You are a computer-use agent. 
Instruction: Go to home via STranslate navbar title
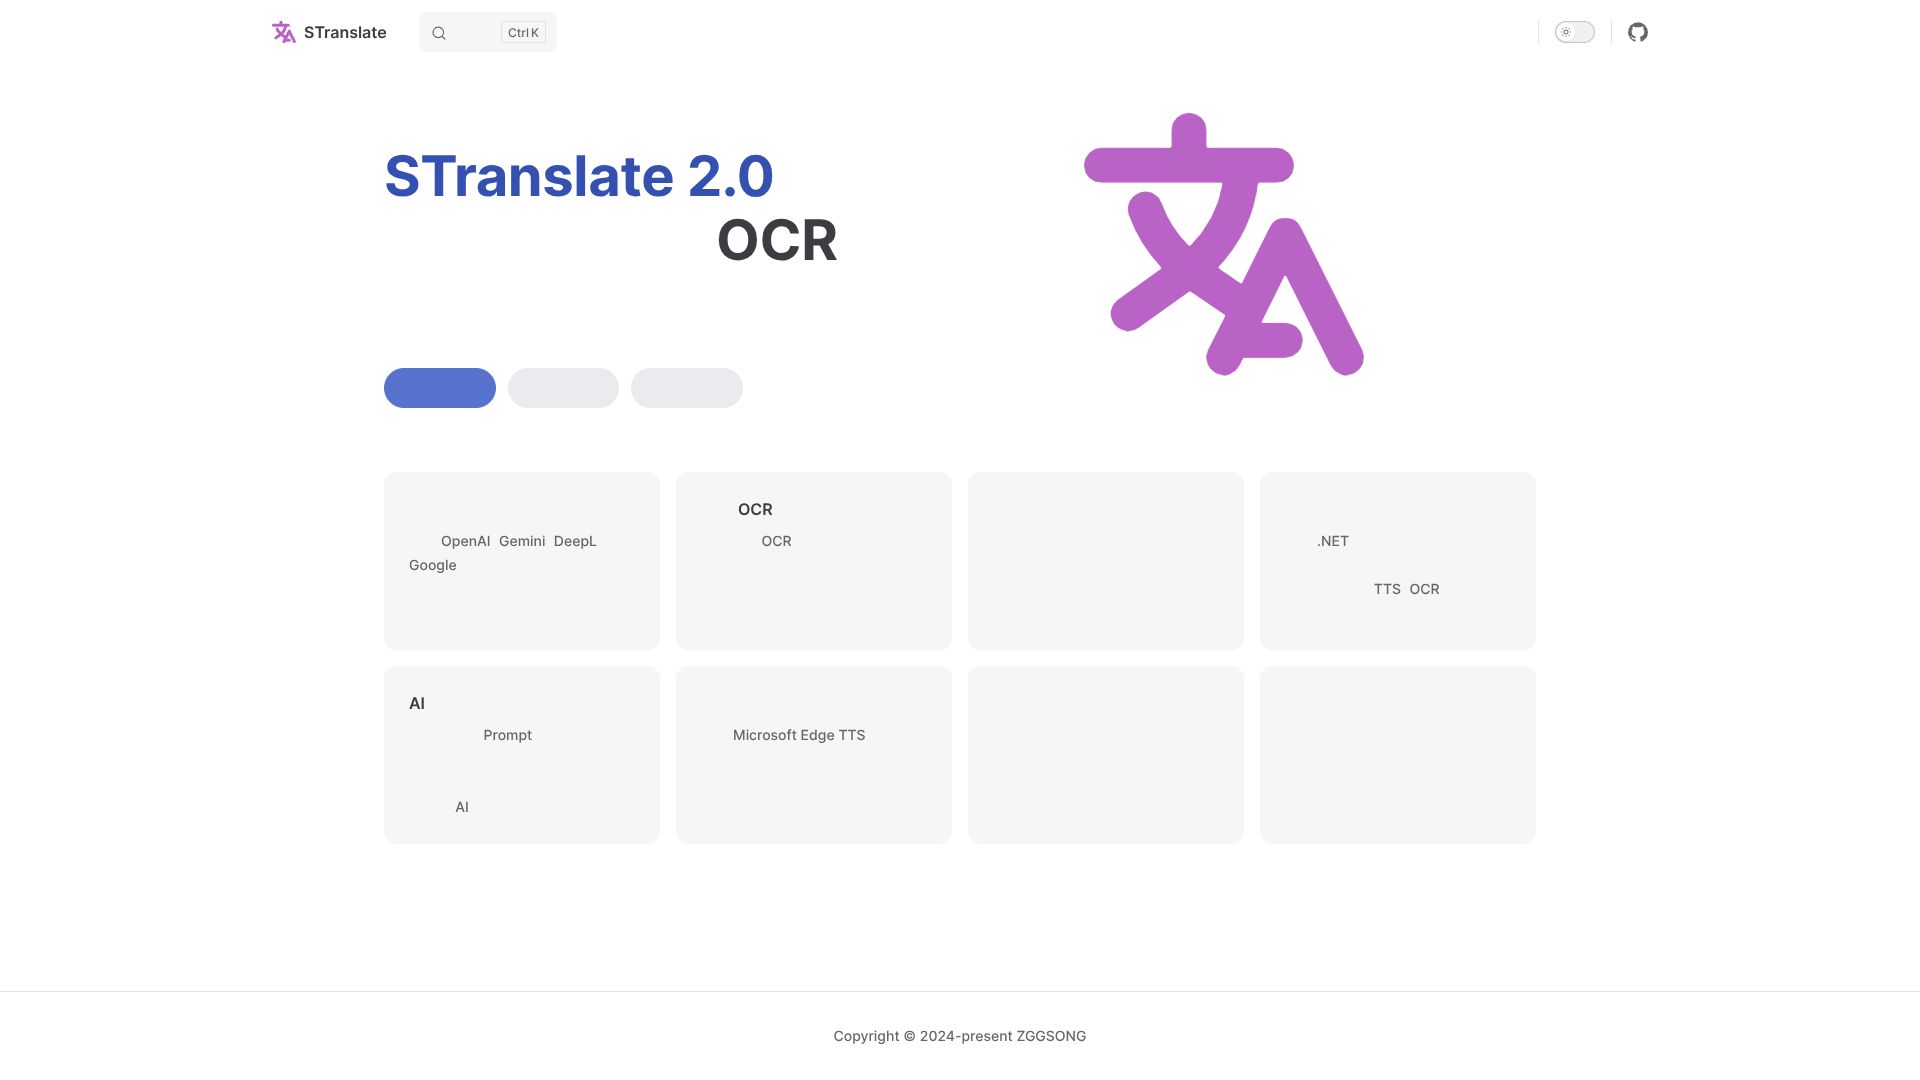pos(345,32)
